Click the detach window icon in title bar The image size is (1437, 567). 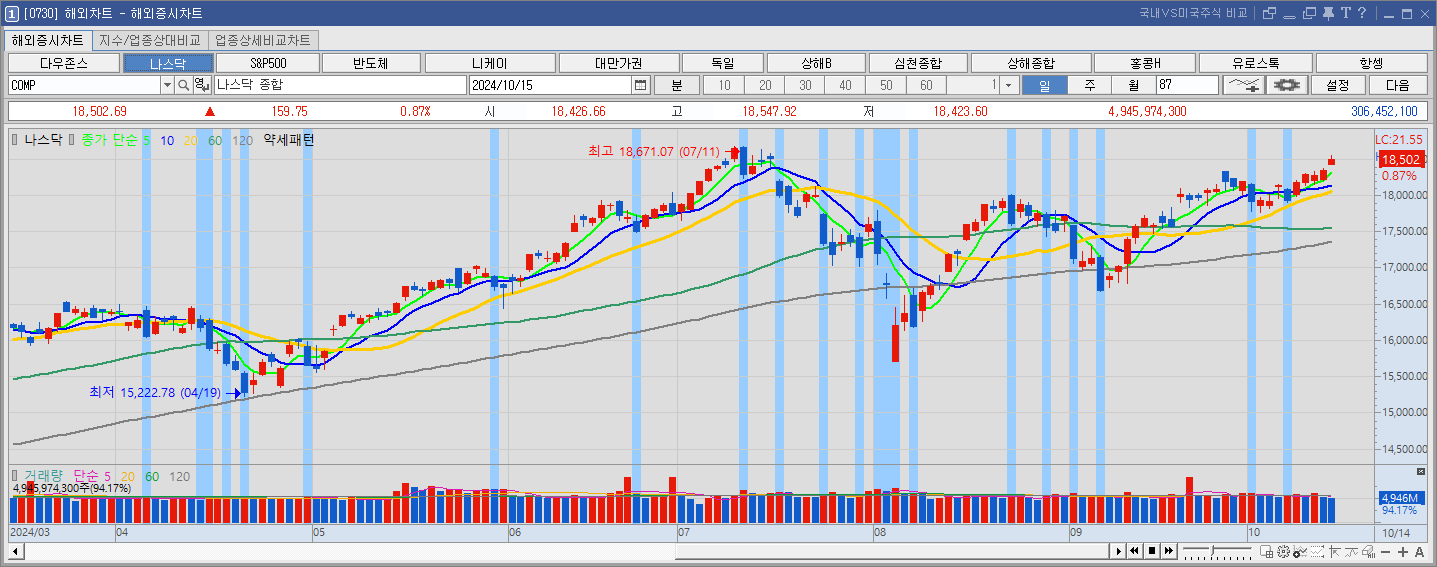[1269, 13]
